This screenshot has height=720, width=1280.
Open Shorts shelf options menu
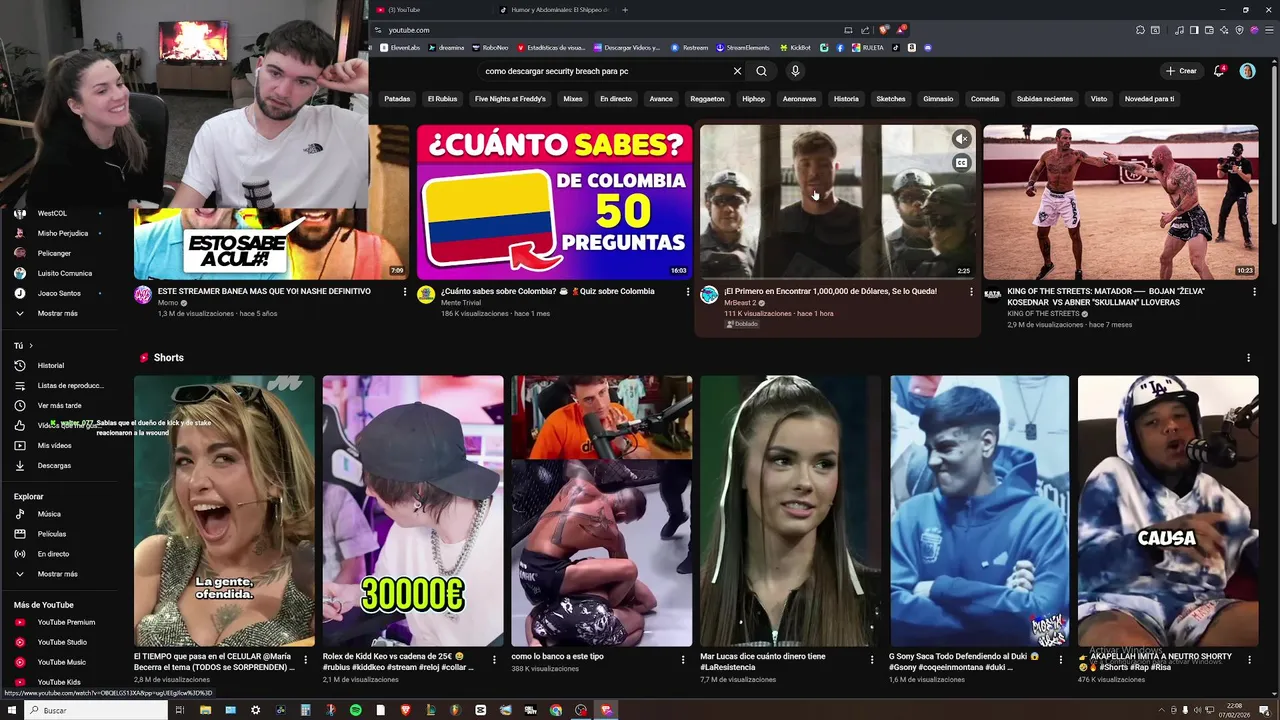point(1248,358)
